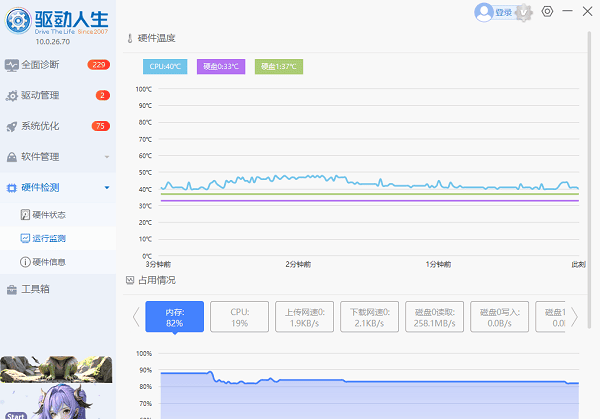Open 系统优化 system optimization

coord(40,126)
